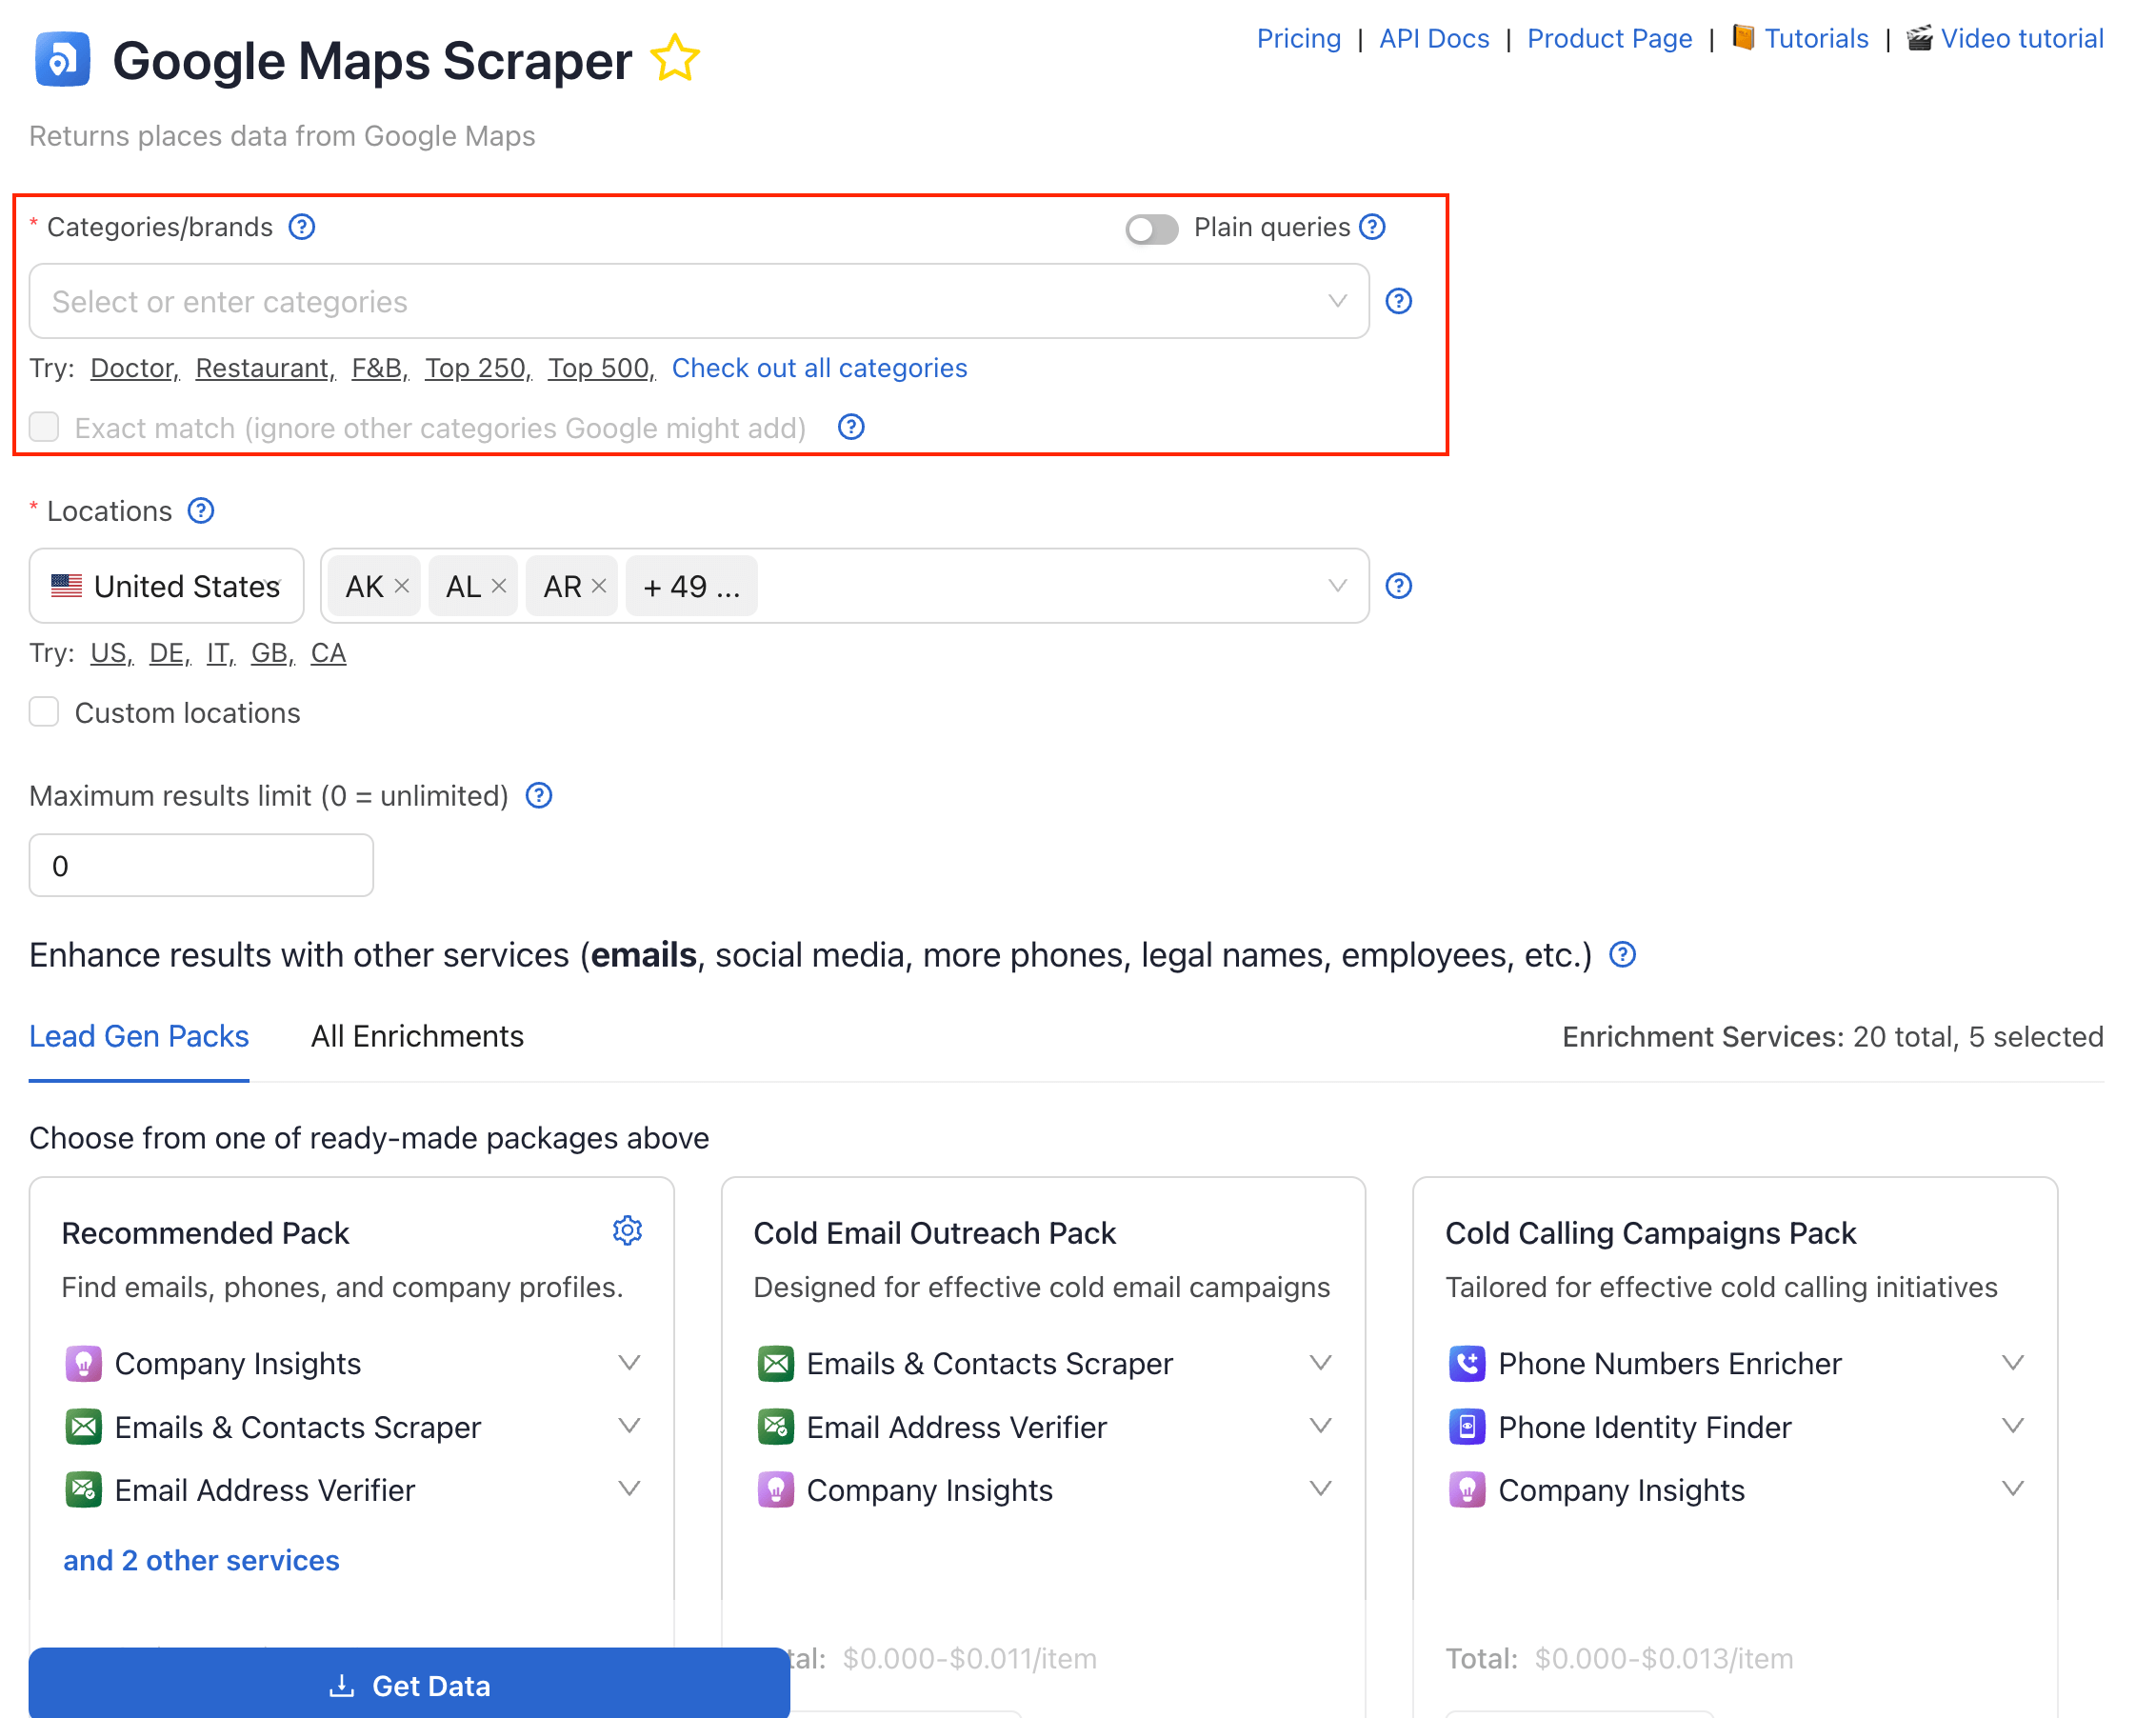Viewport: 2156px width, 1718px height.
Task: Click the Get Data button
Action: tap(410, 1684)
